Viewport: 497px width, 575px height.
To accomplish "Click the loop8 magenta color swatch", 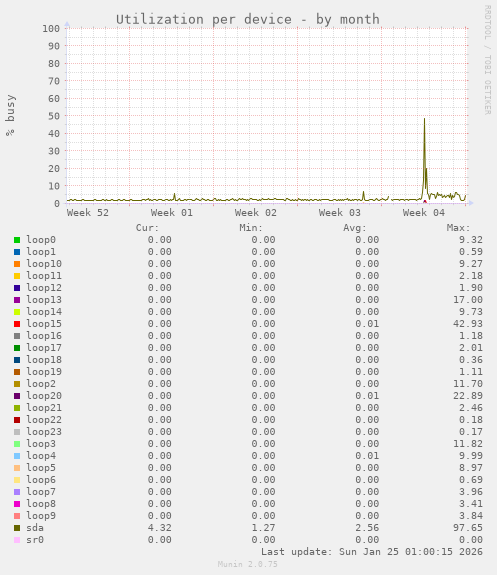I will click(17, 504).
